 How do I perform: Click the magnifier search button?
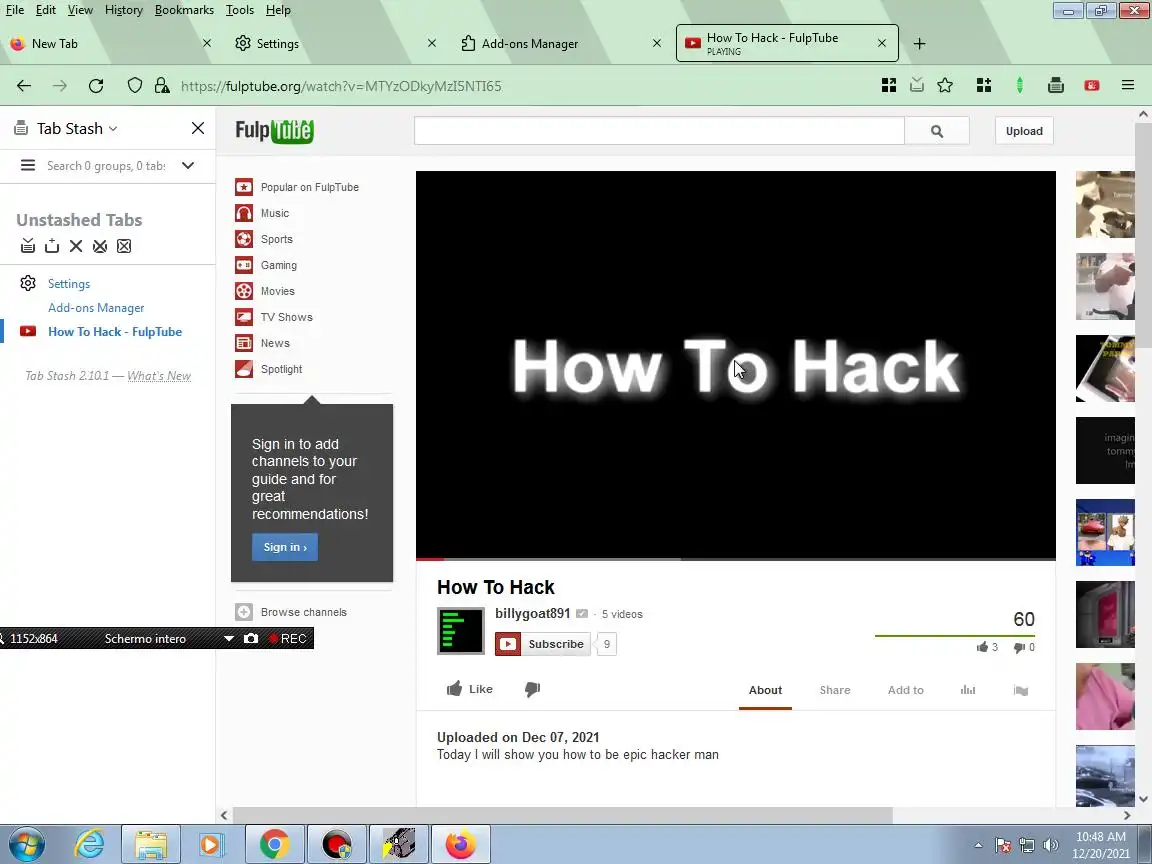937,131
